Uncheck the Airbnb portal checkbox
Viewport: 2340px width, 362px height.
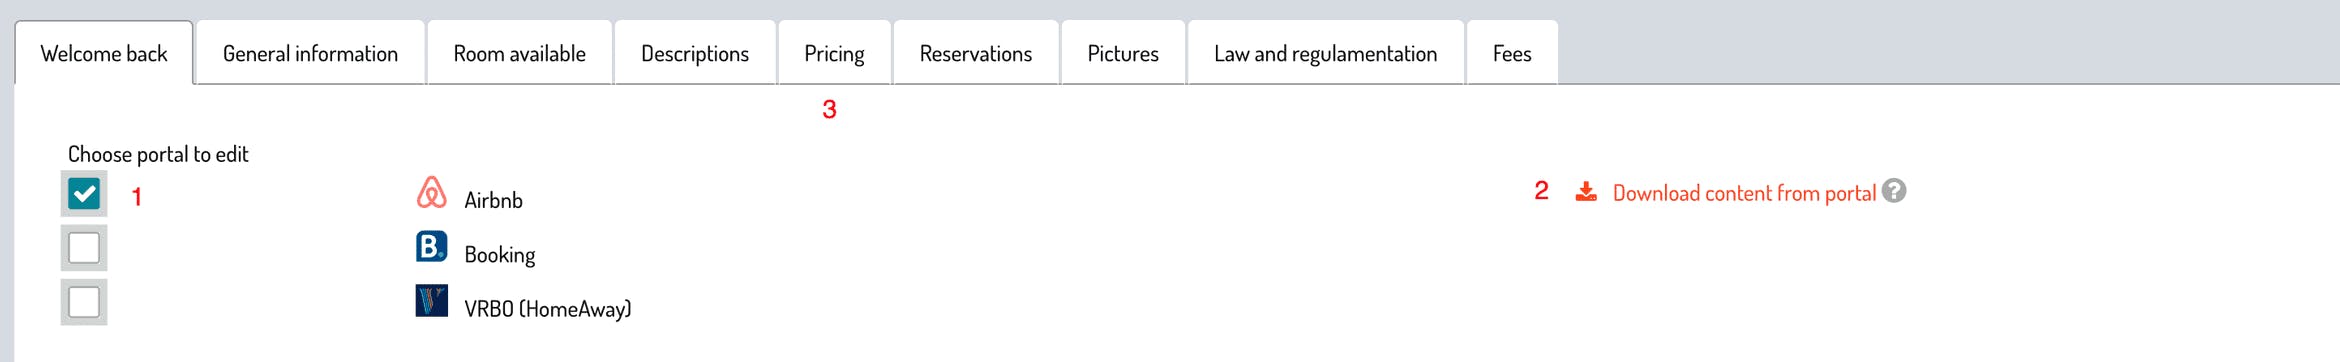[84, 194]
